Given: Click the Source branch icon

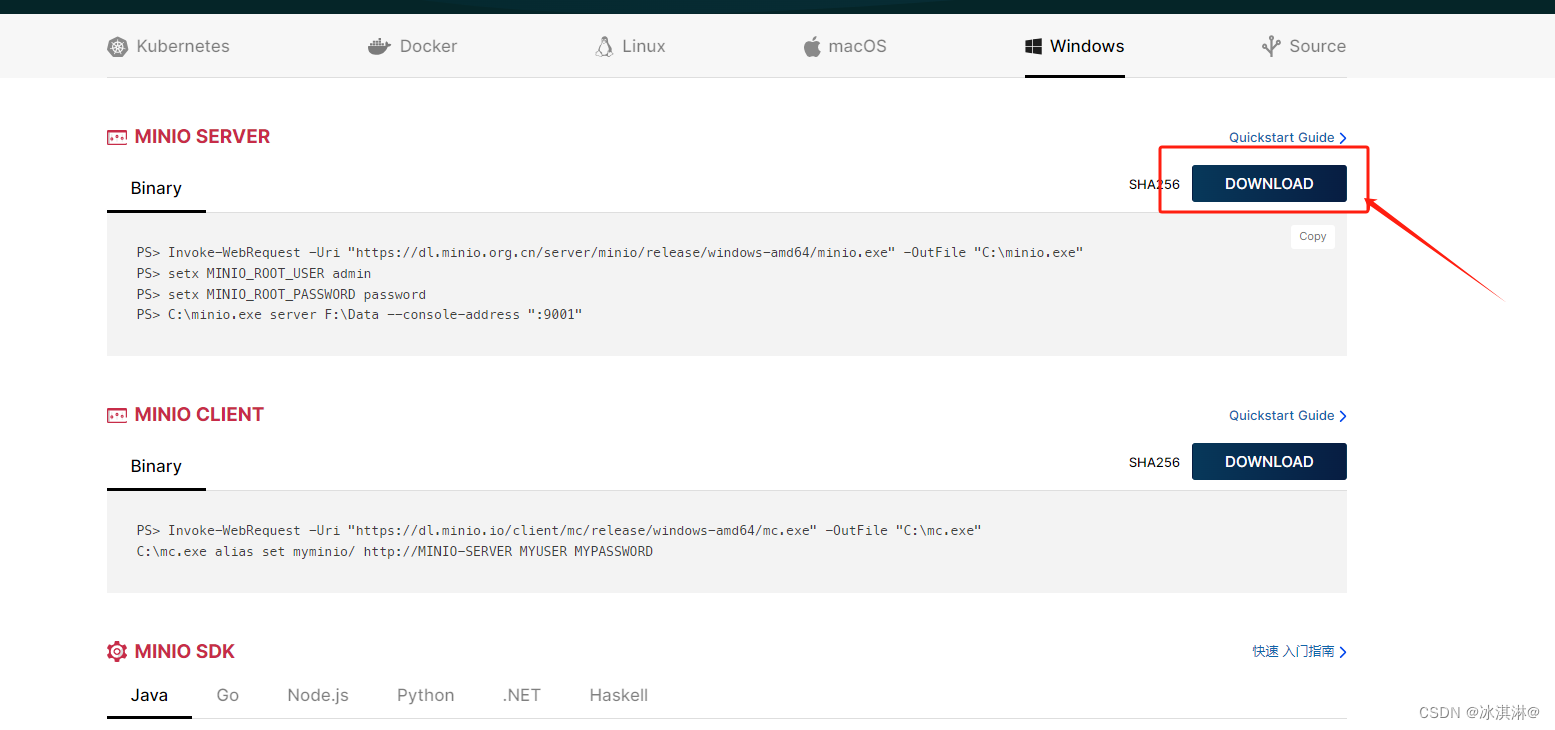Looking at the screenshot, I should (1271, 46).
